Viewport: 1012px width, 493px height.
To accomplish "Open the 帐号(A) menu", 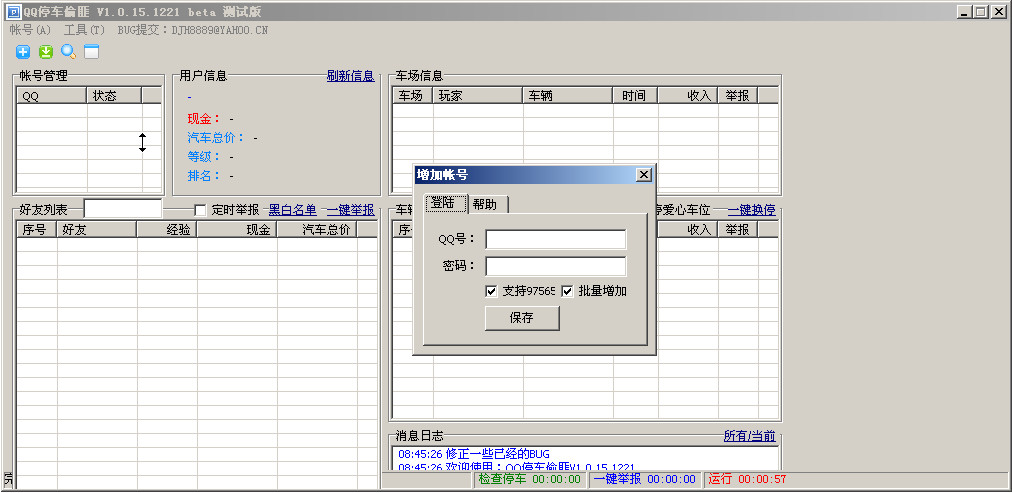I will [x=30, y=30].
